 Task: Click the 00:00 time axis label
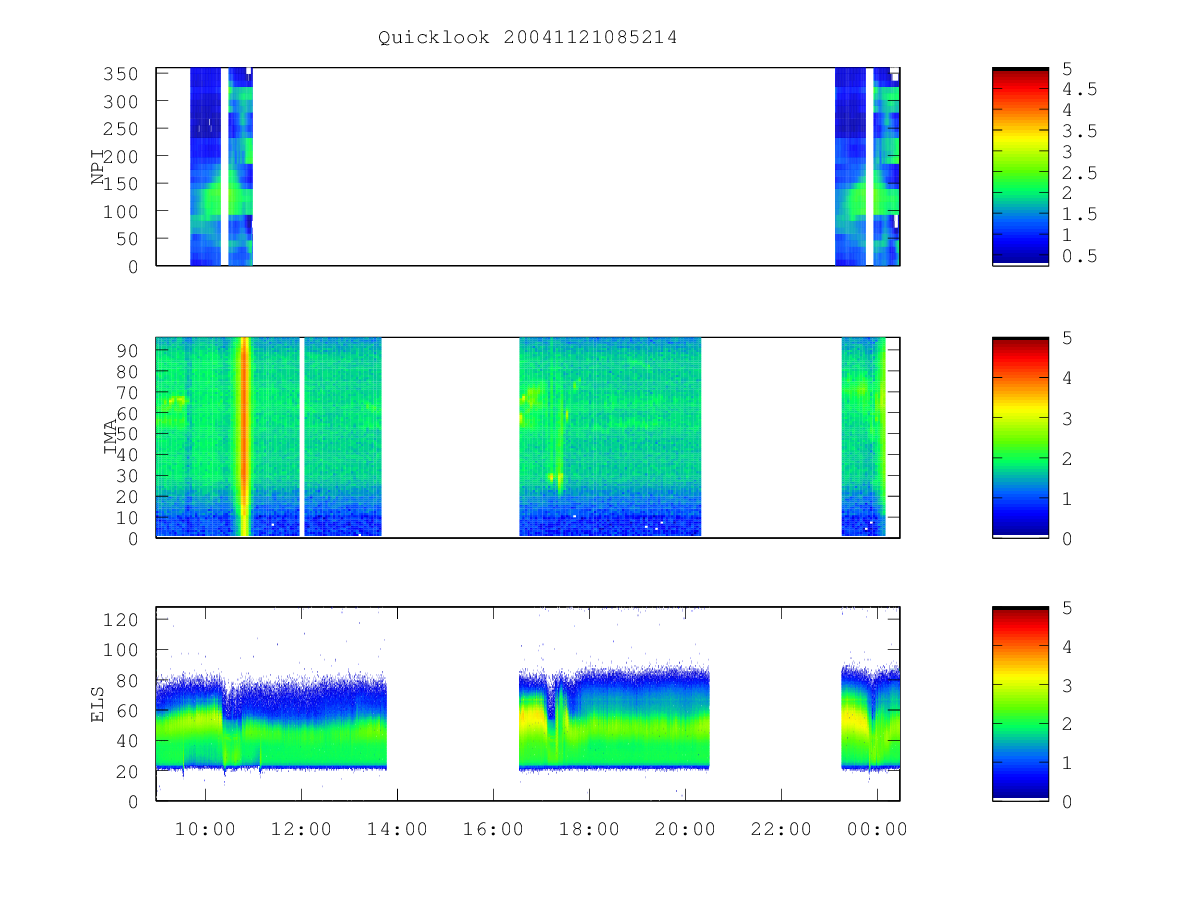tap(877, 828)
